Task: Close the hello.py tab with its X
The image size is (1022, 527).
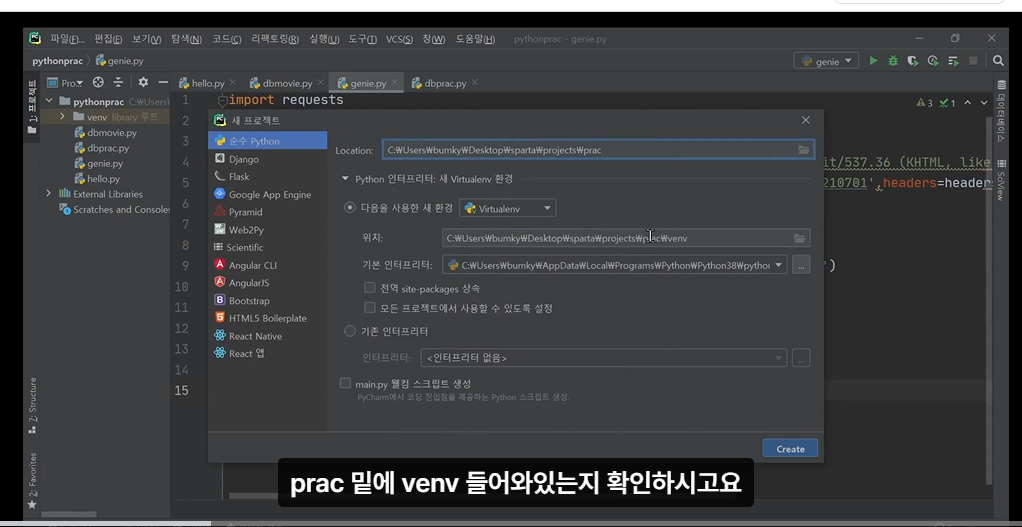Action: (x=233, y=83)
